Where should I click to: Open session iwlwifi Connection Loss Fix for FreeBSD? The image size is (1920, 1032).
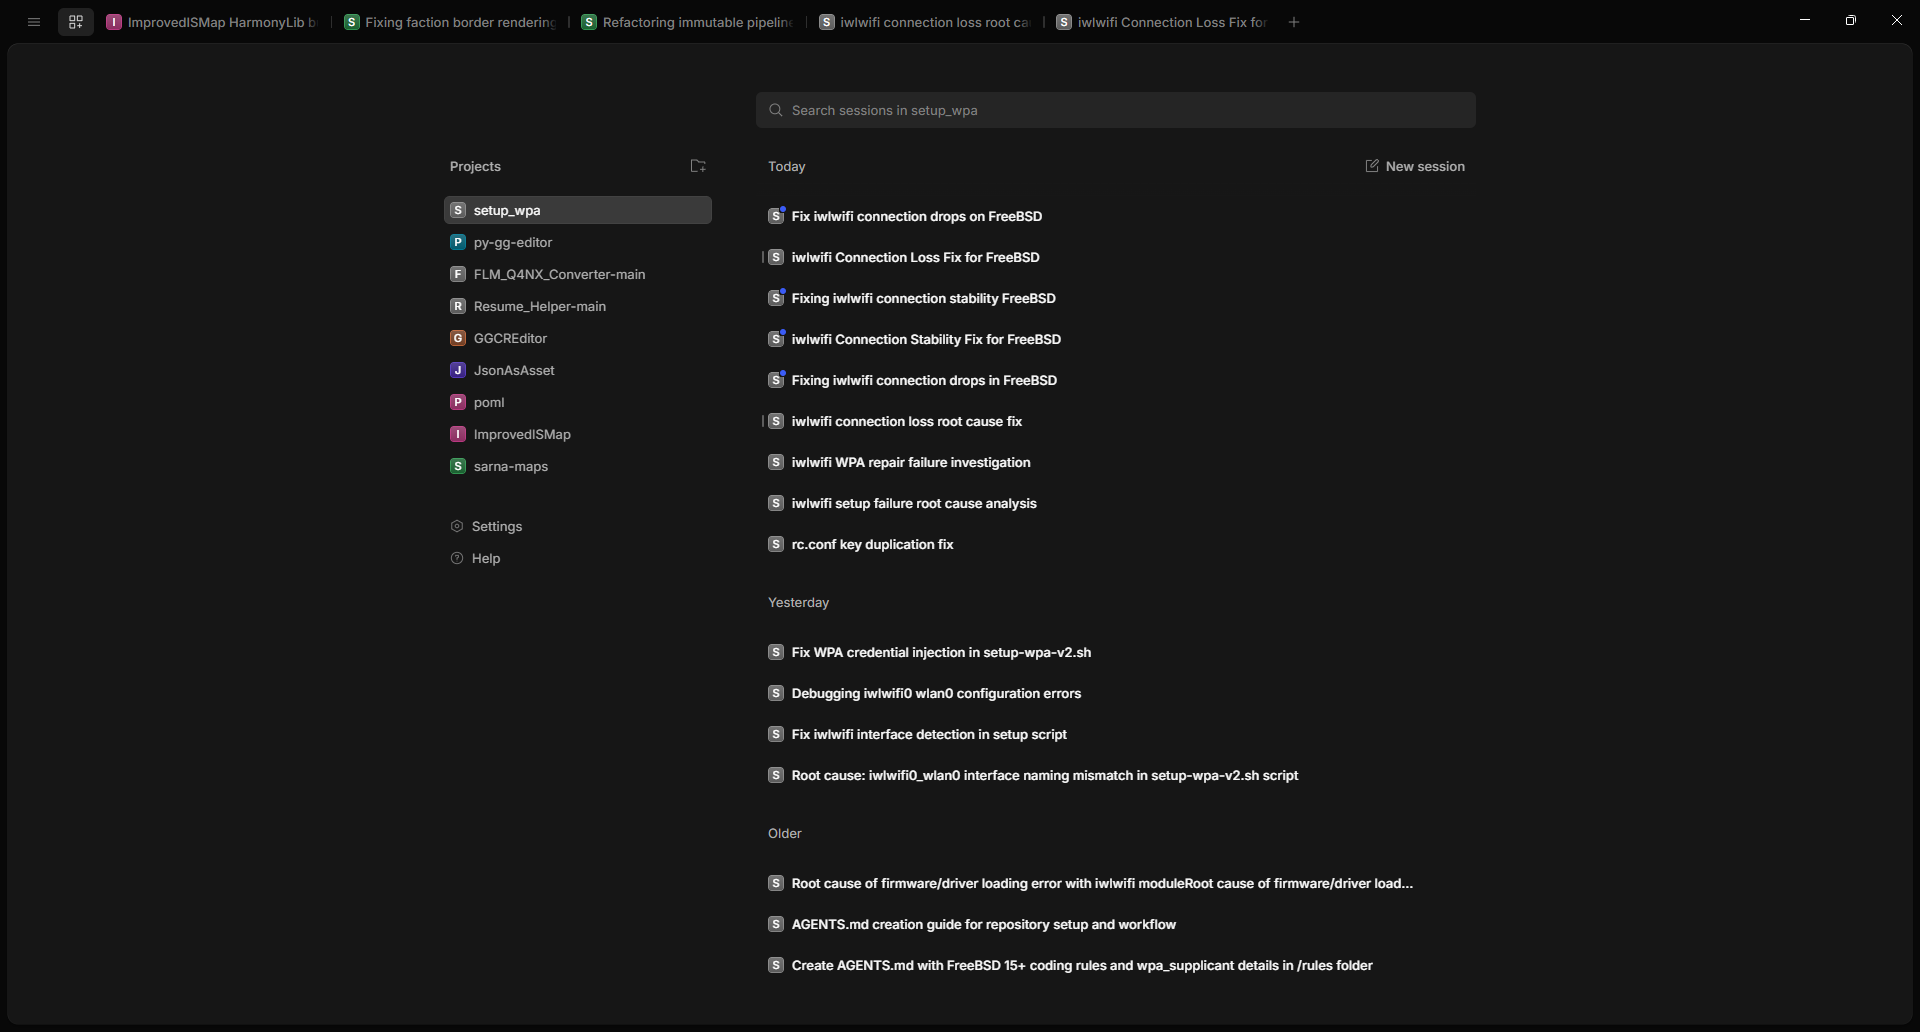point(1116,257)
